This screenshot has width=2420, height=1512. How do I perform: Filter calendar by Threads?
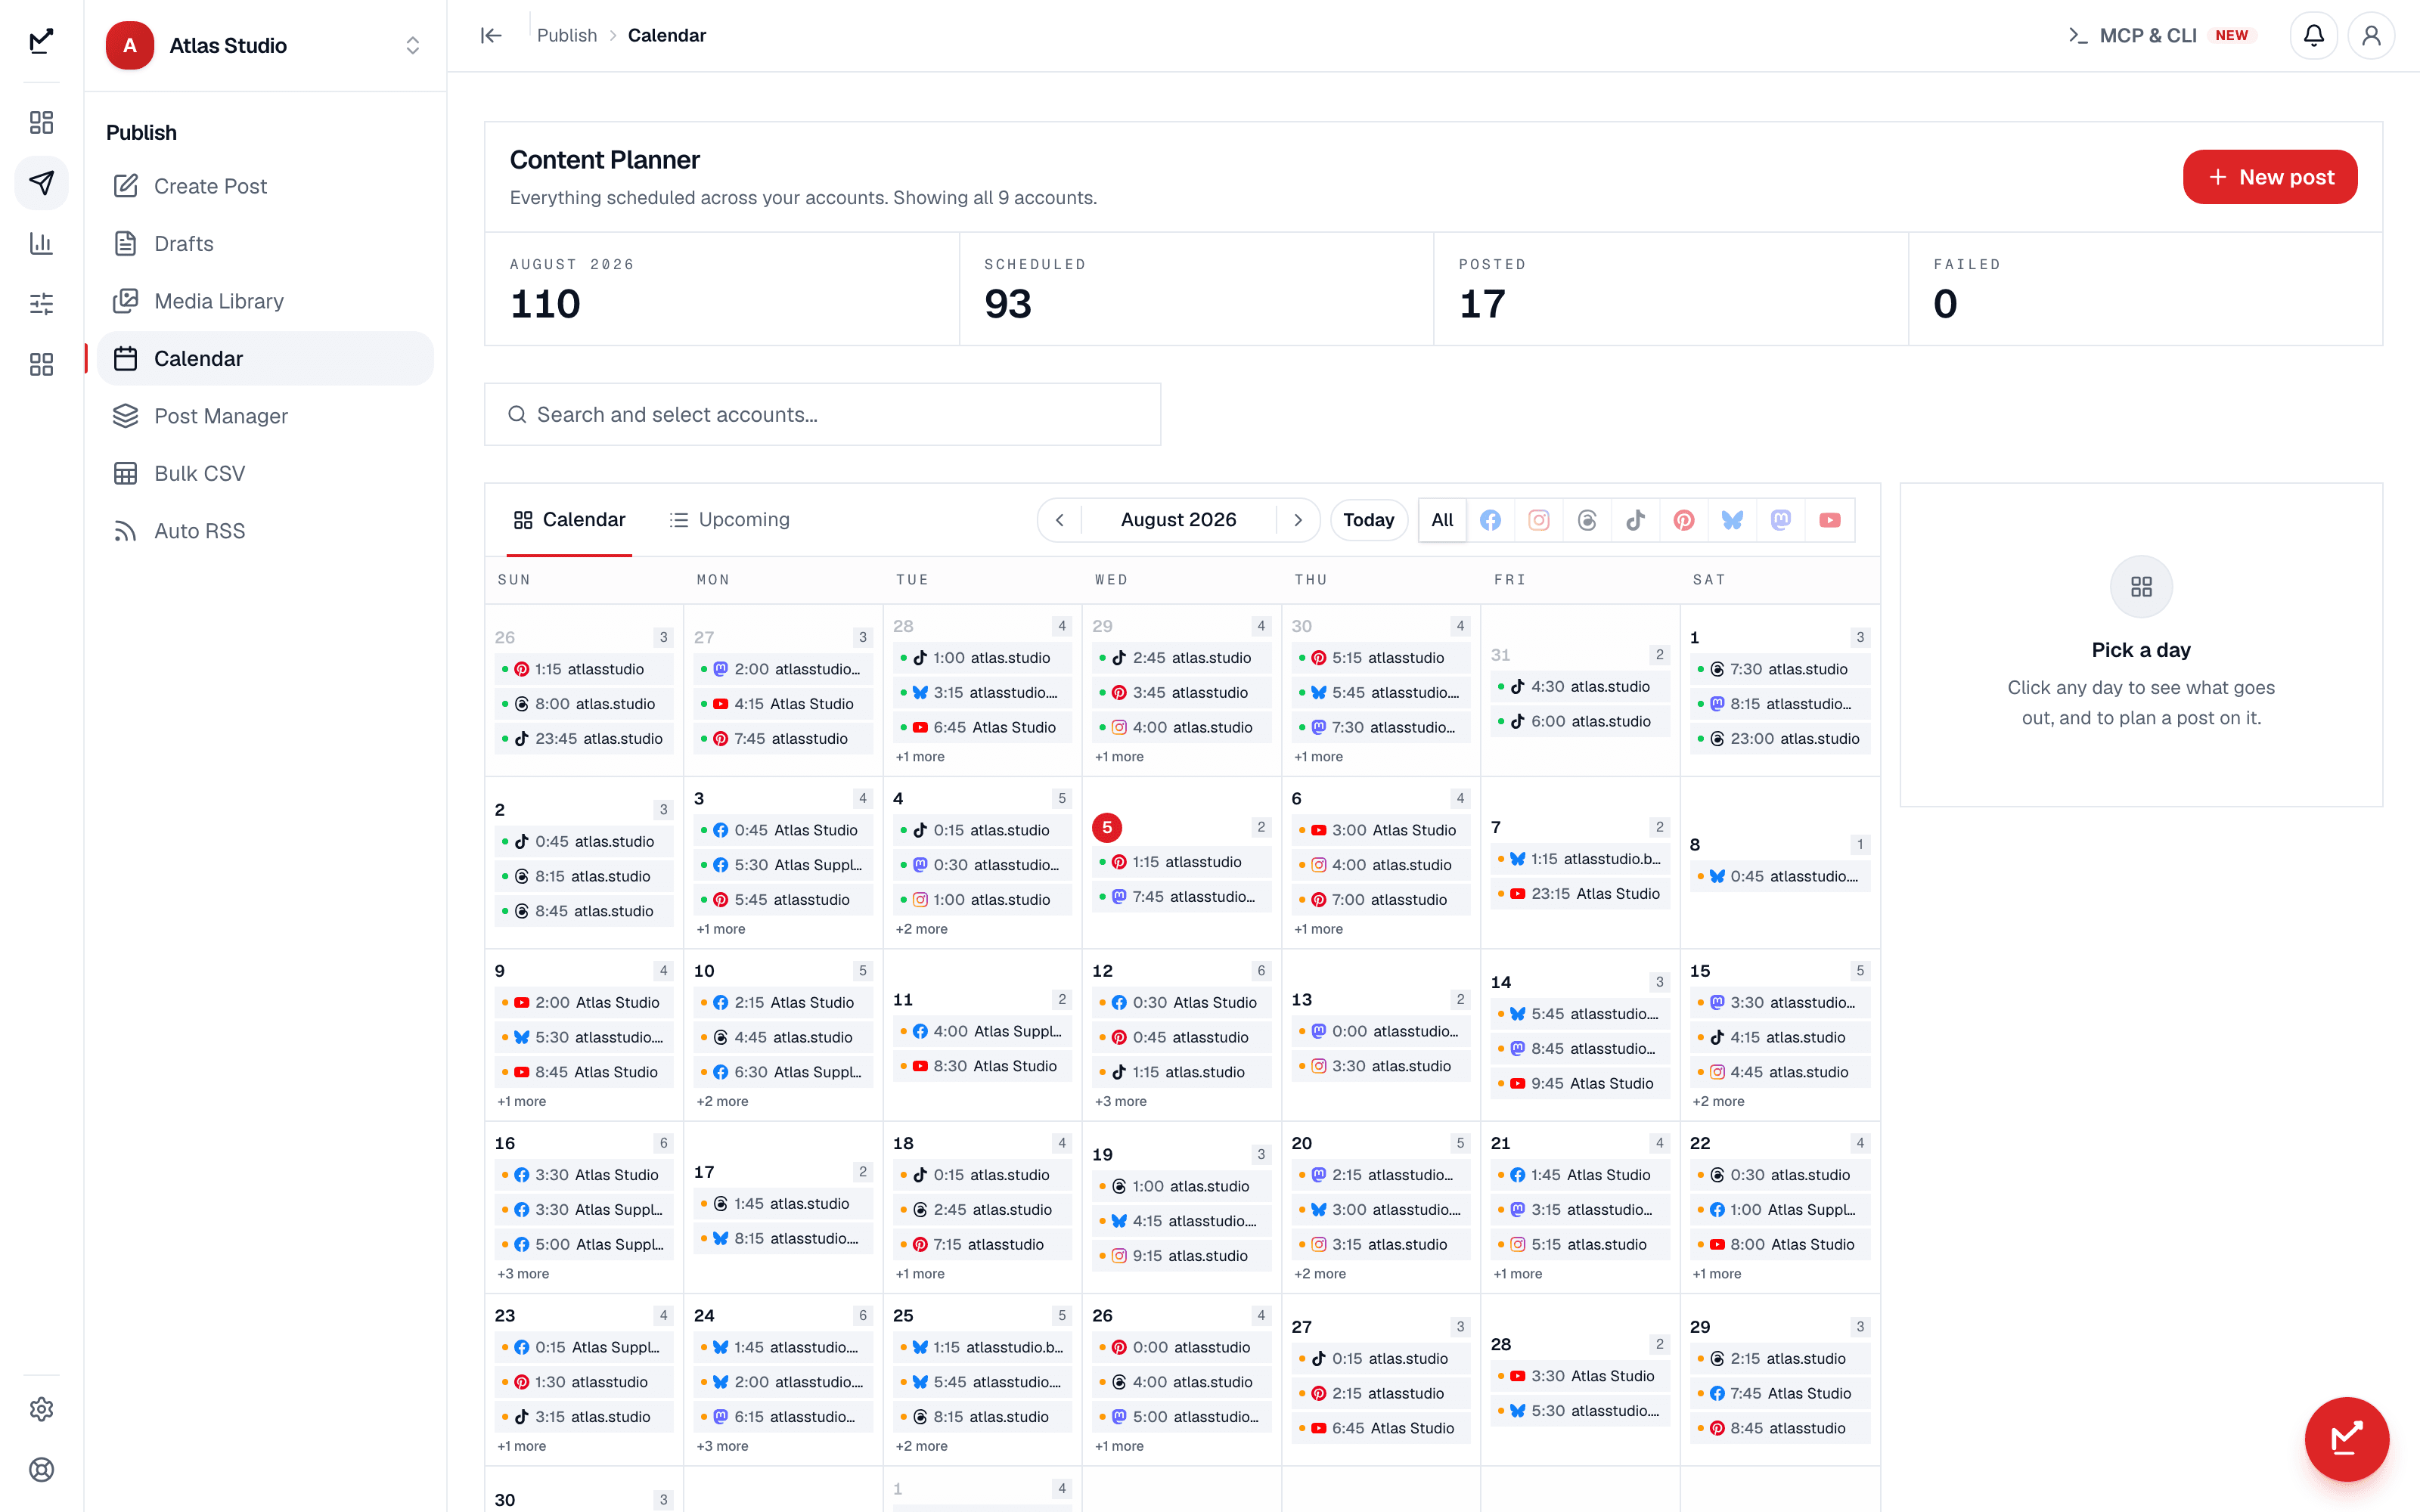pos(1587,520)
